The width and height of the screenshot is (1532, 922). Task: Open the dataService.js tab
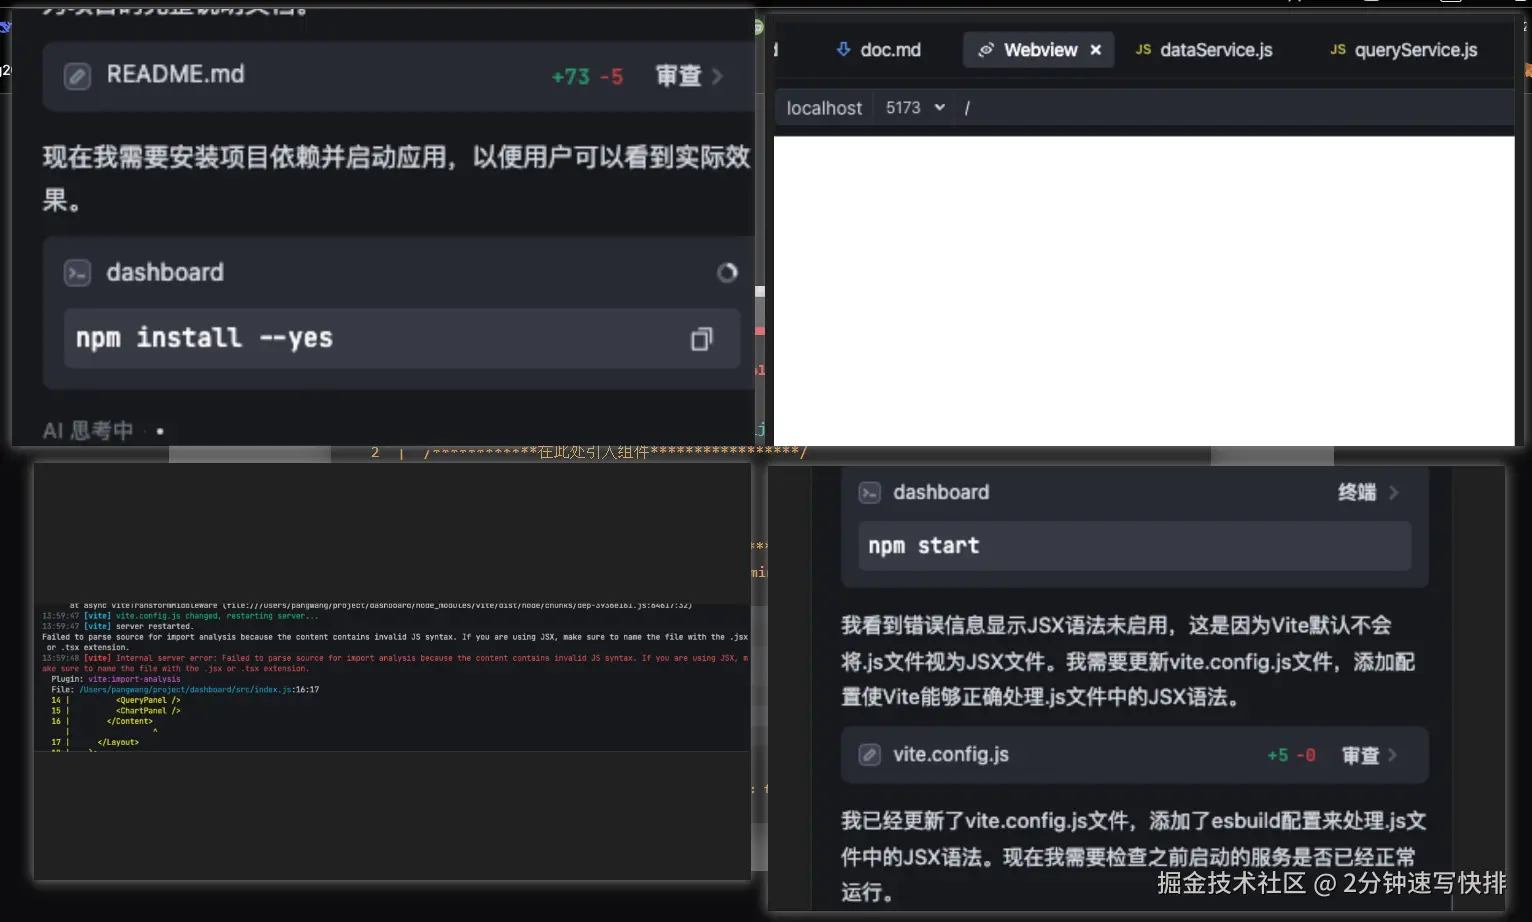point(1204,50)
